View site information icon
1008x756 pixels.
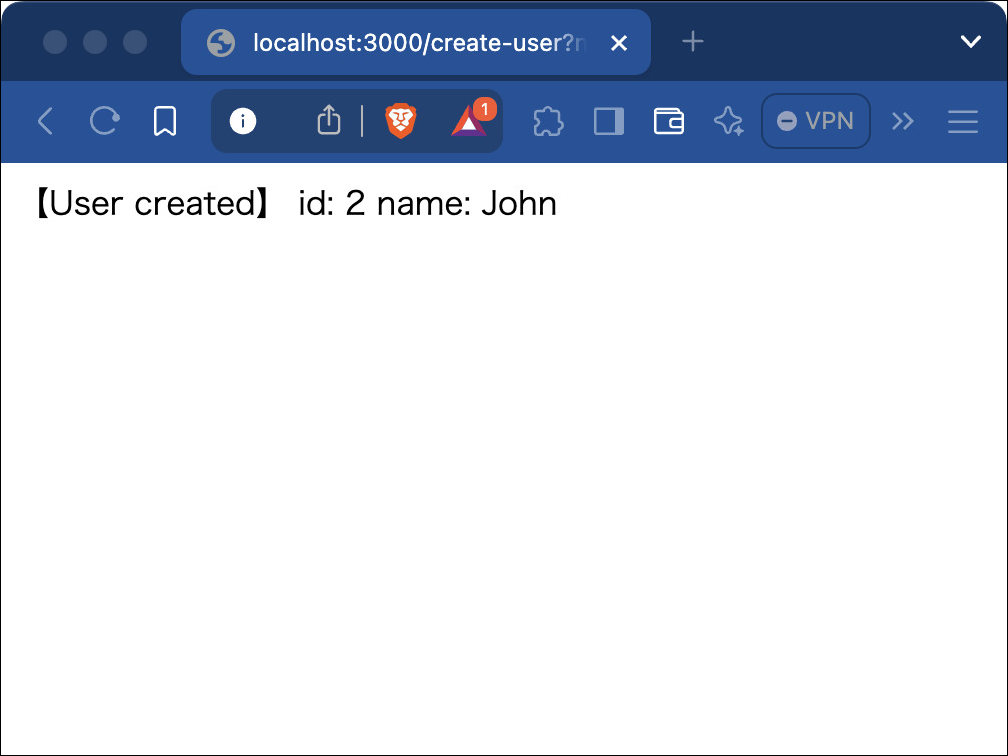243,121
